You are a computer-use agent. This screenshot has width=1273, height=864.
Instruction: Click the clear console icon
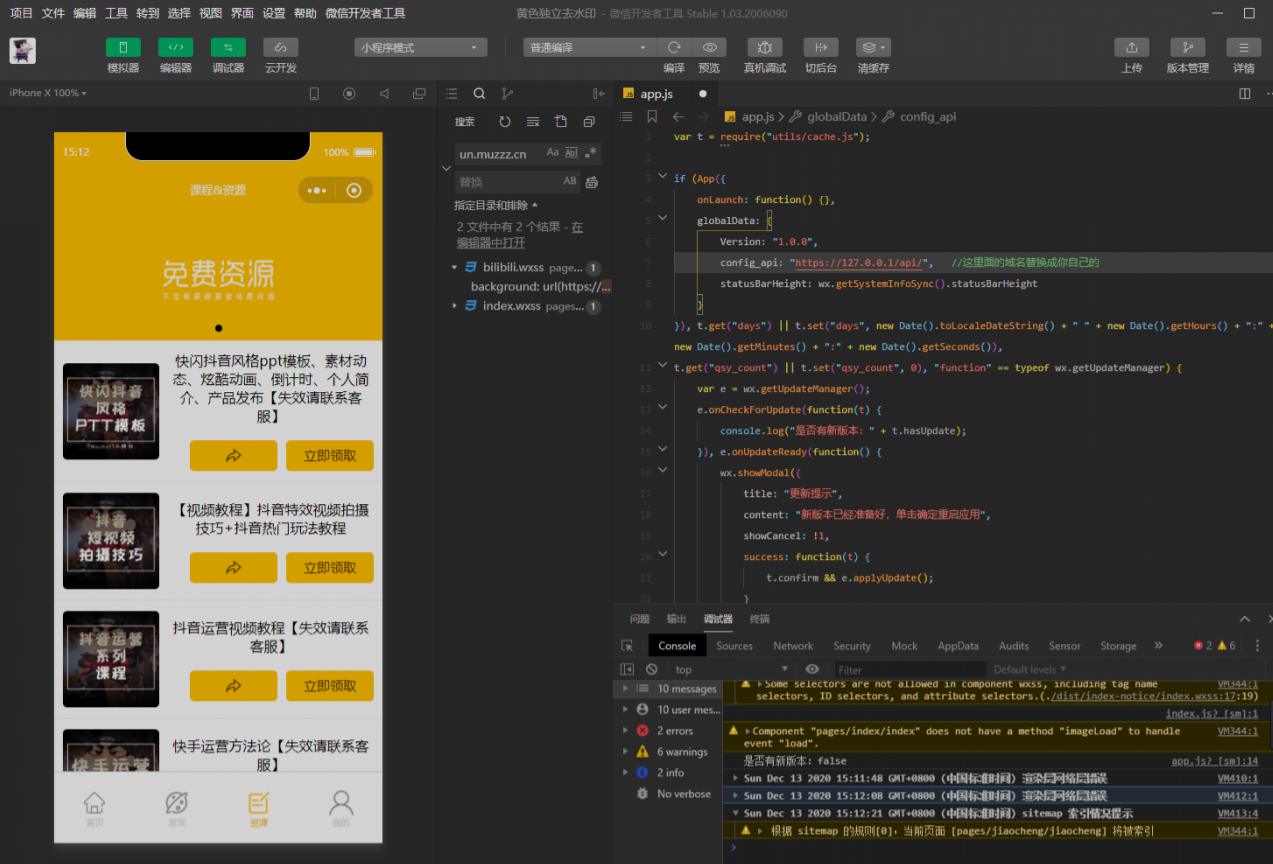pyautogui.click(x=652, y=669)
